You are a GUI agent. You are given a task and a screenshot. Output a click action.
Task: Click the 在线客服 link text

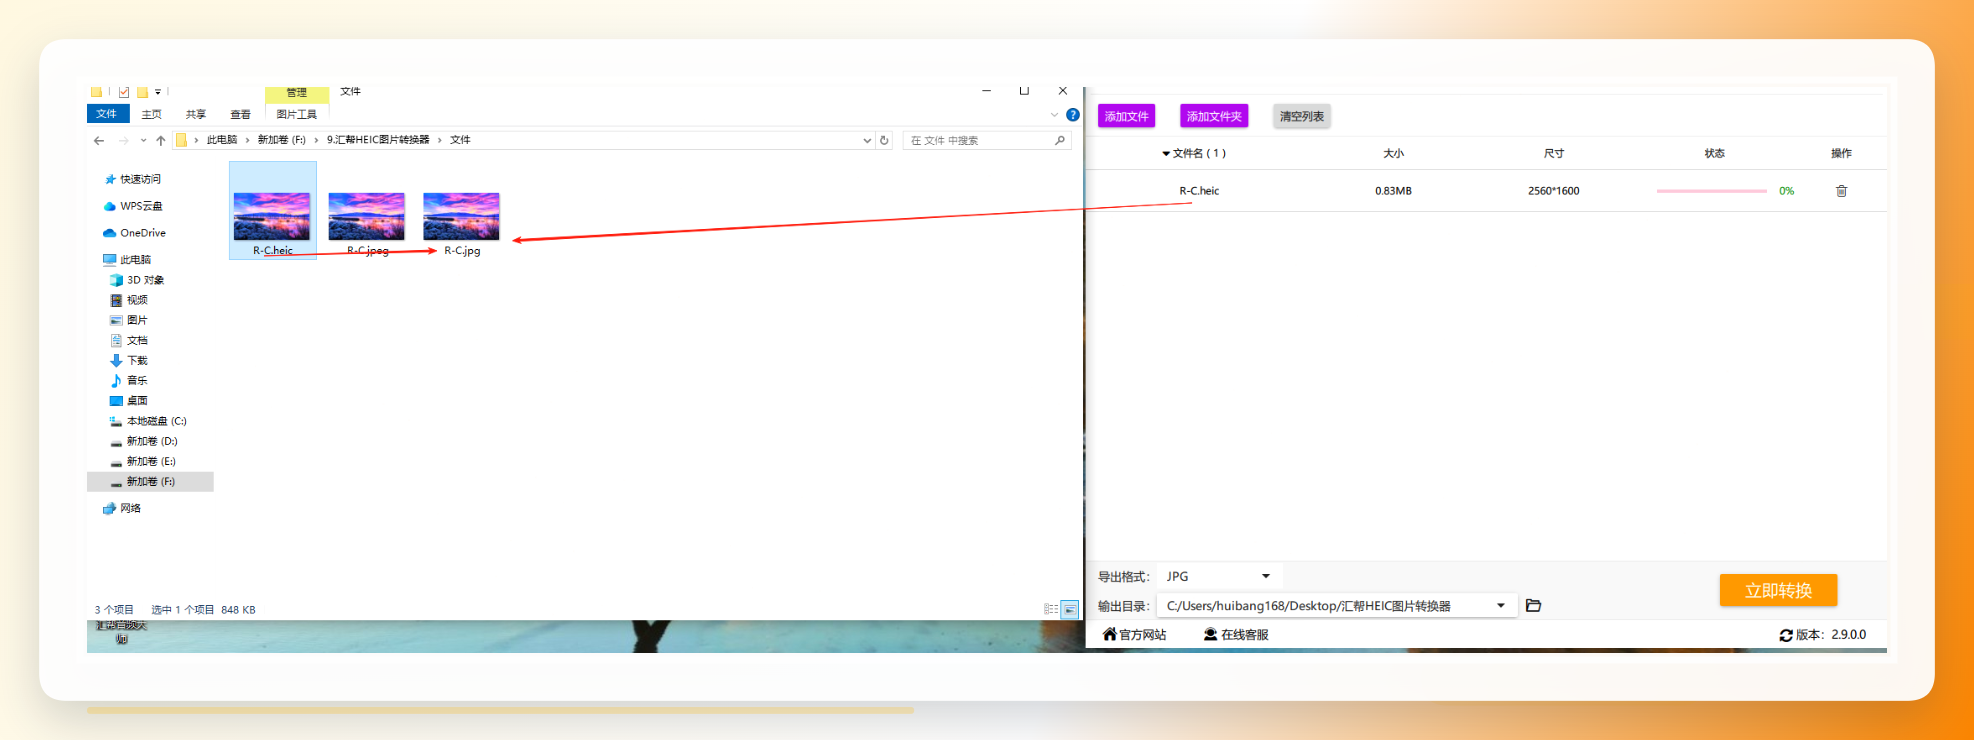click(1245, 635)
